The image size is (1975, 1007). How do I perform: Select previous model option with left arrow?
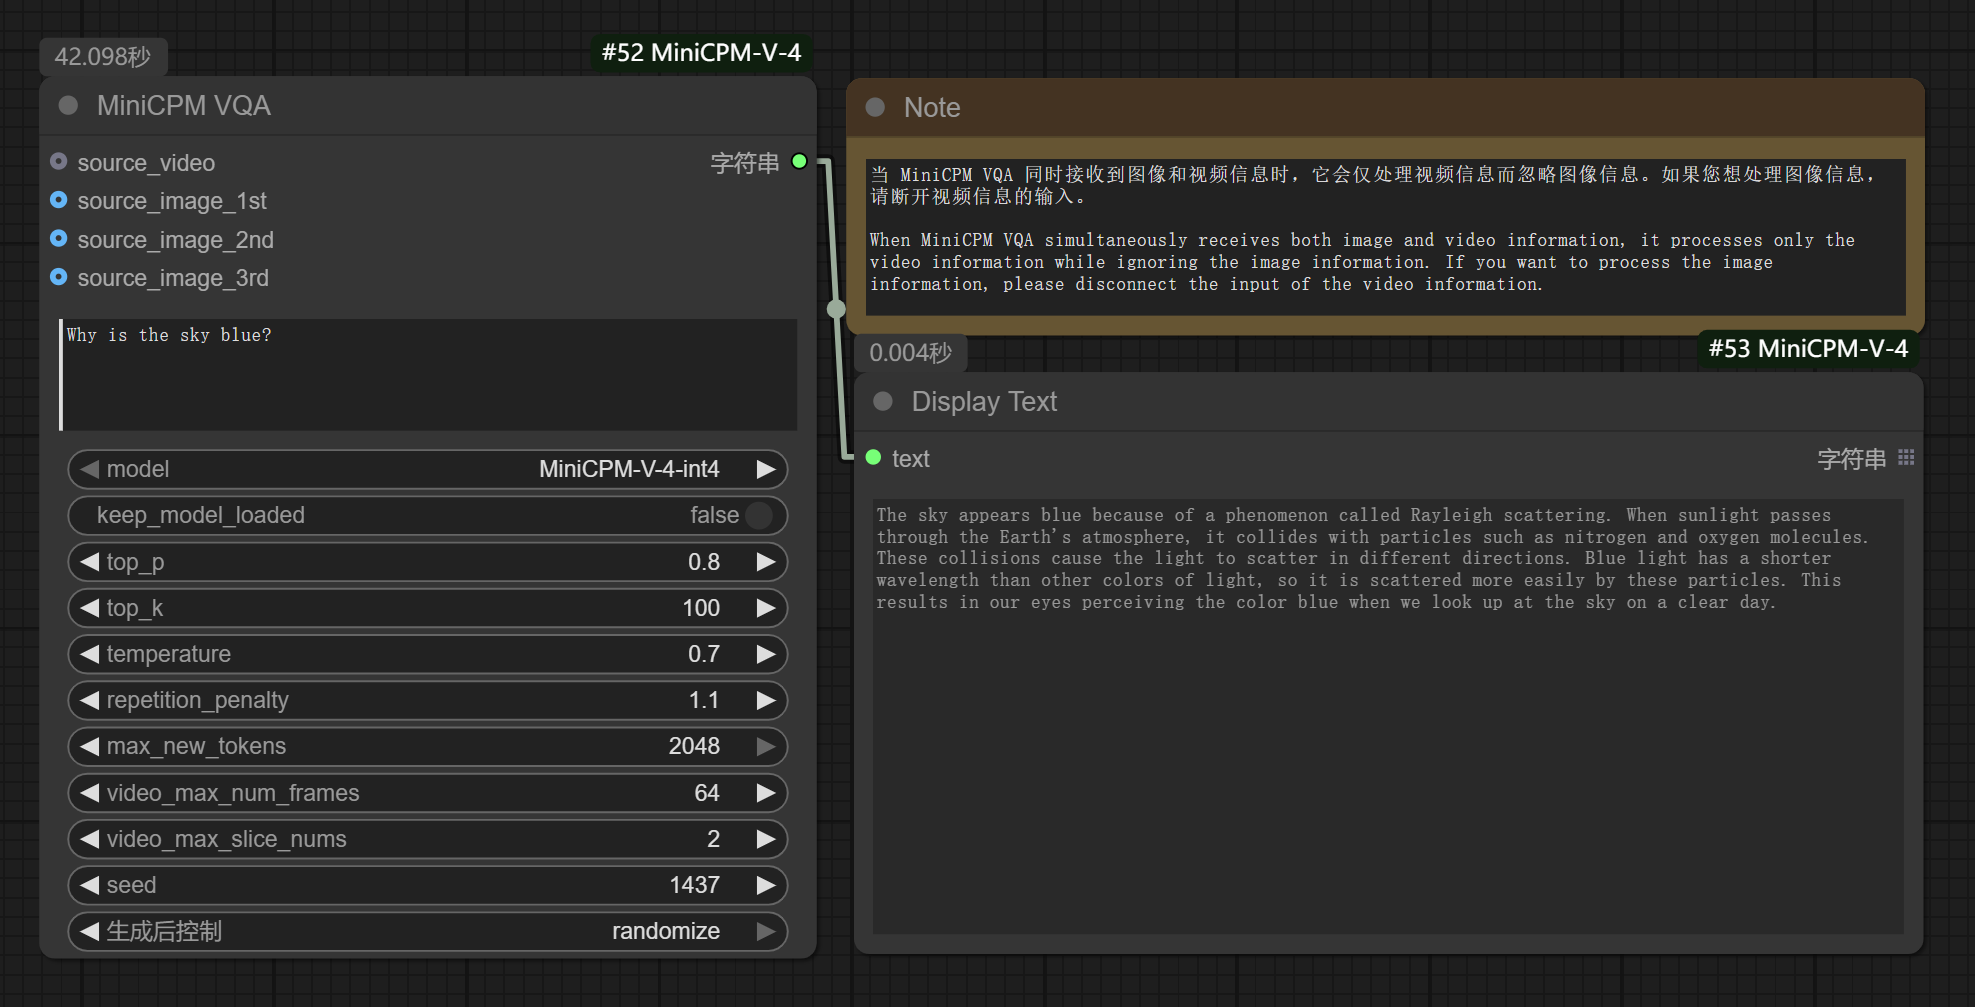[x=90, y=469]
